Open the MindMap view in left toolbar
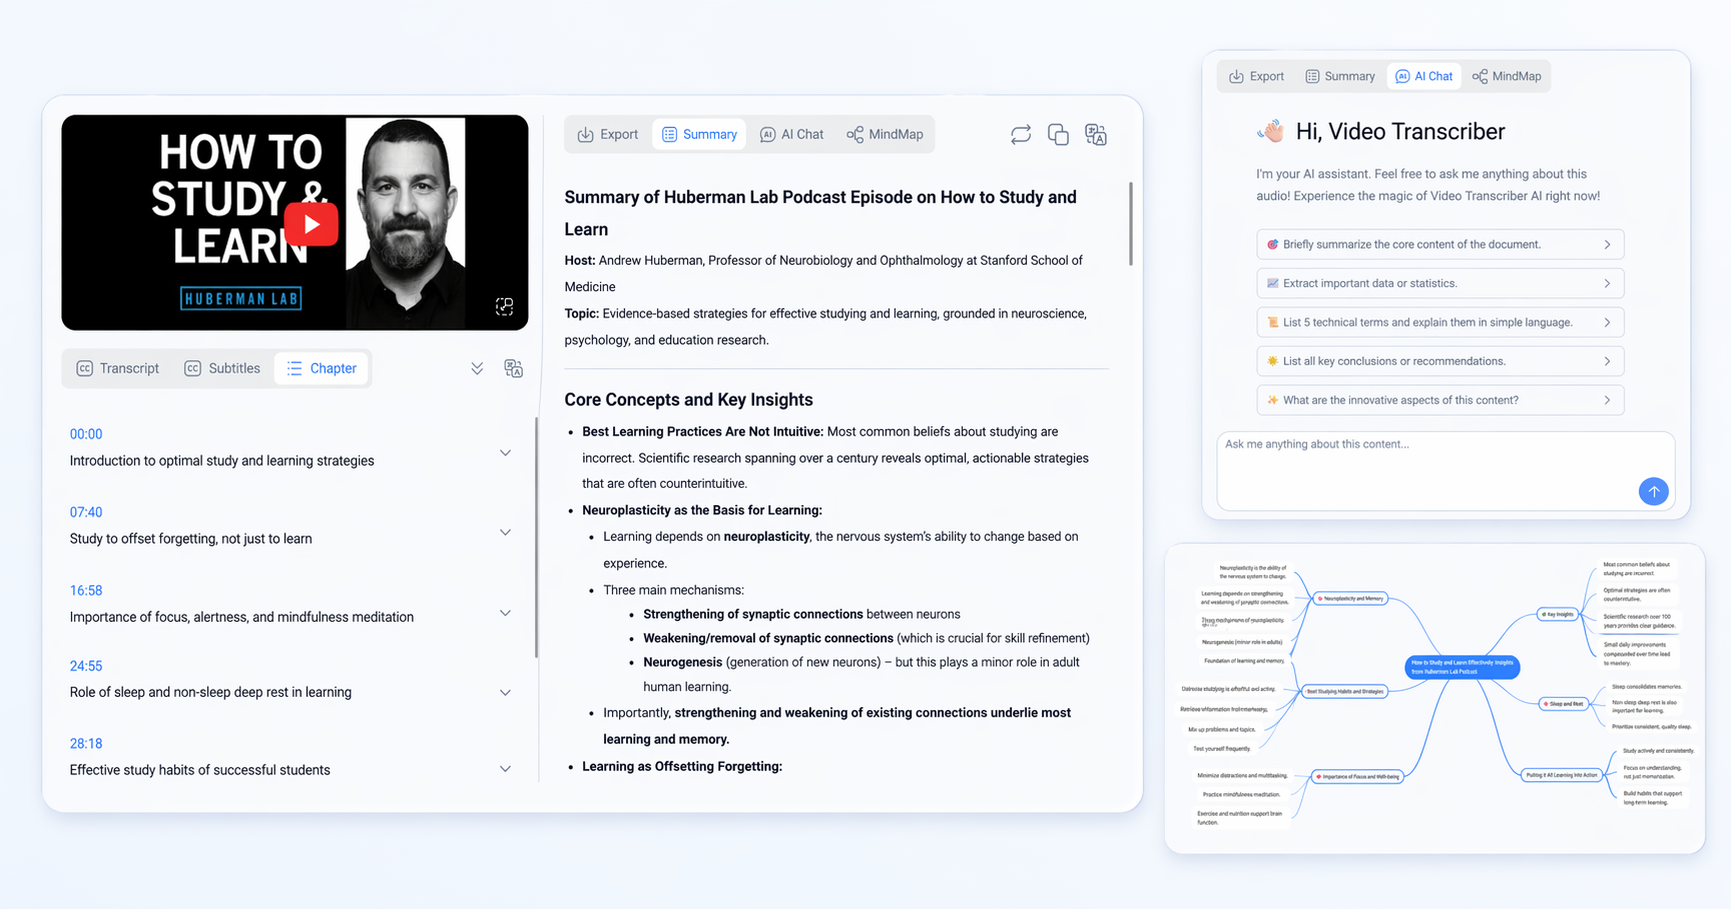The height and width of the screenshot is (909, 1731). 884,133
